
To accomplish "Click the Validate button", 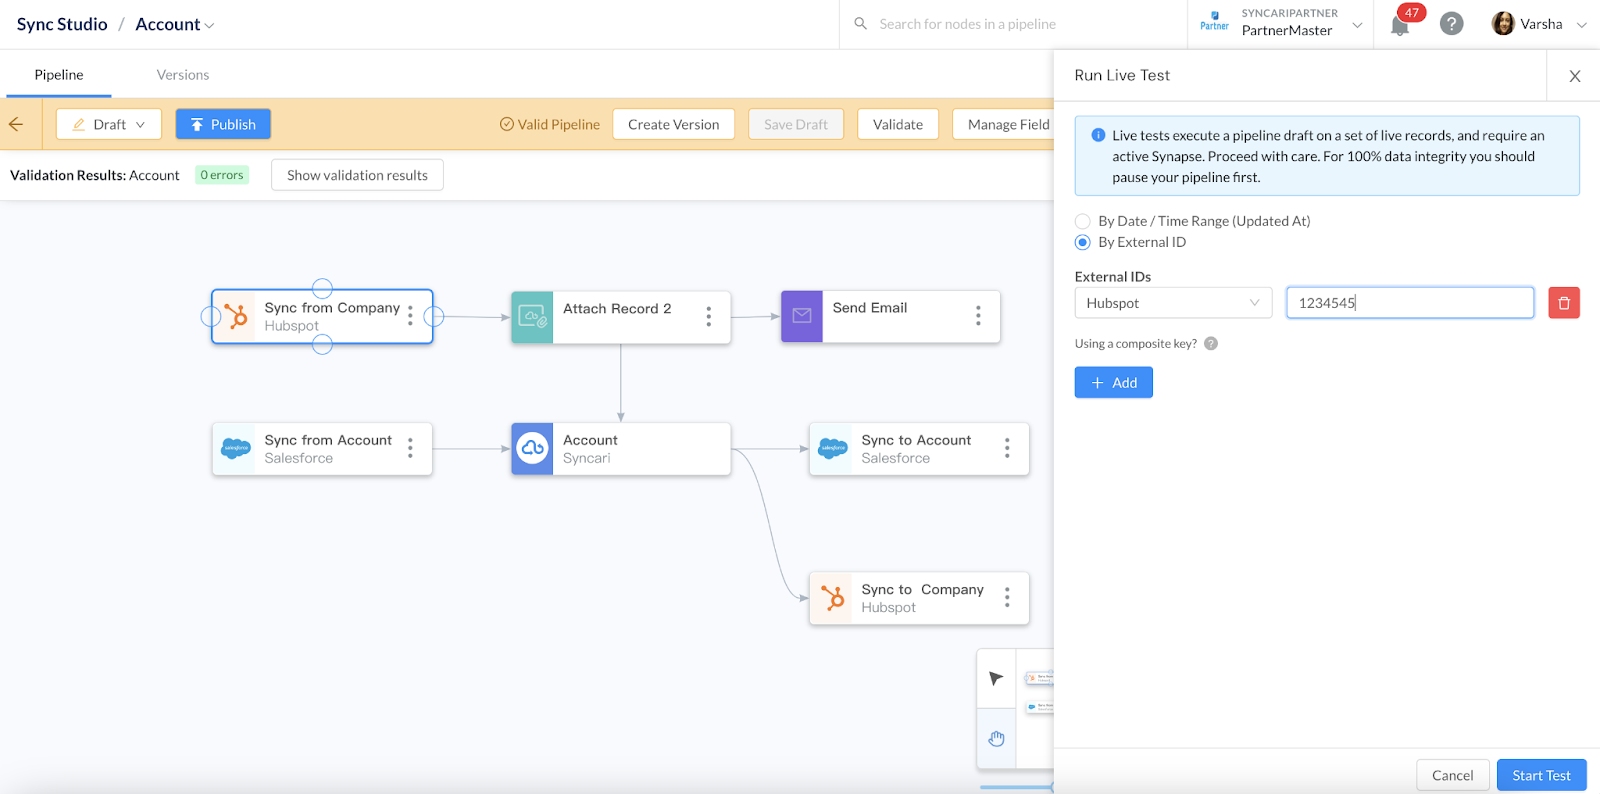I will (x=898, y=124).
